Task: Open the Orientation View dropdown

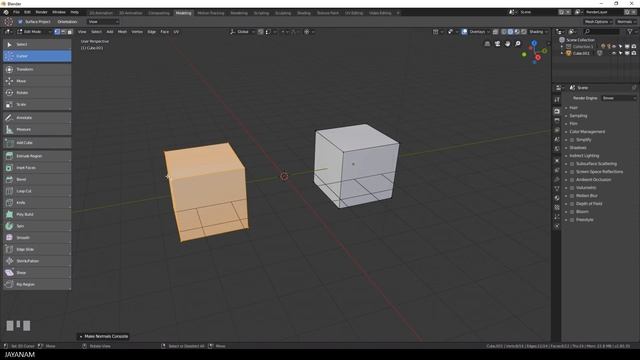Action: 103,22
